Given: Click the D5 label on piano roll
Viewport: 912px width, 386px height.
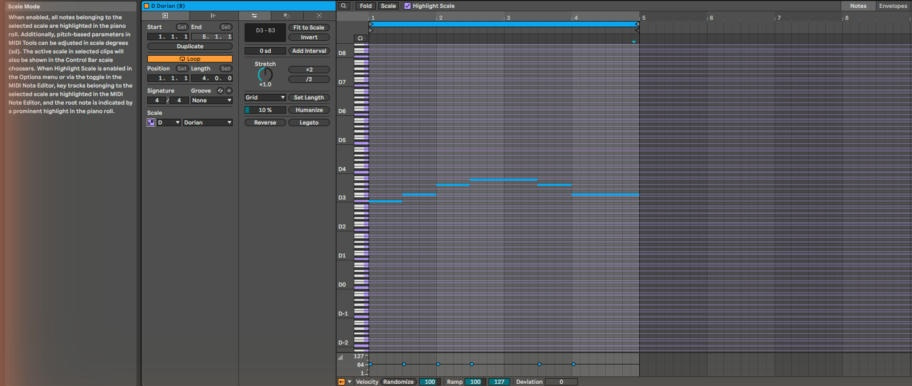Looking at the screenshot, I should click(342, 140).
